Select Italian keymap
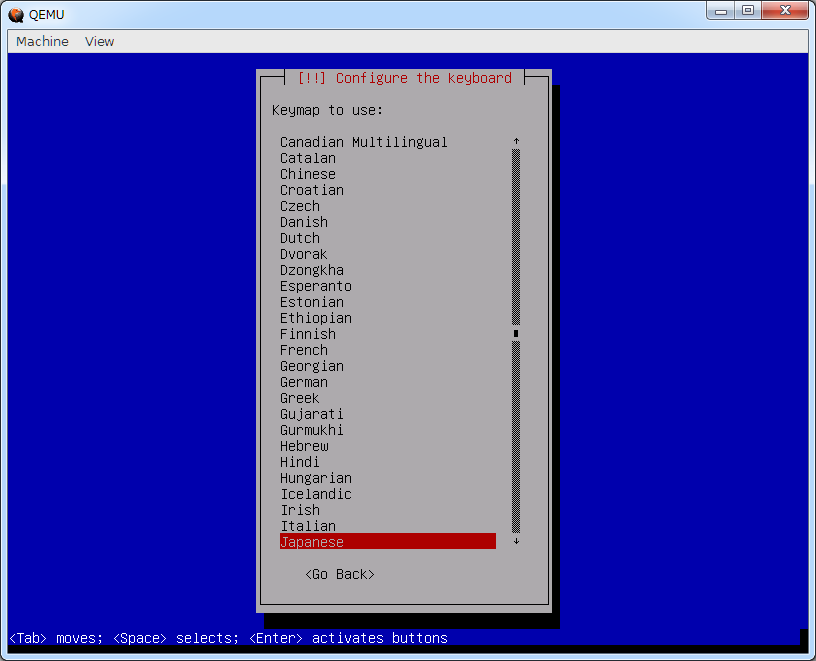 click(x=388, y=526)
